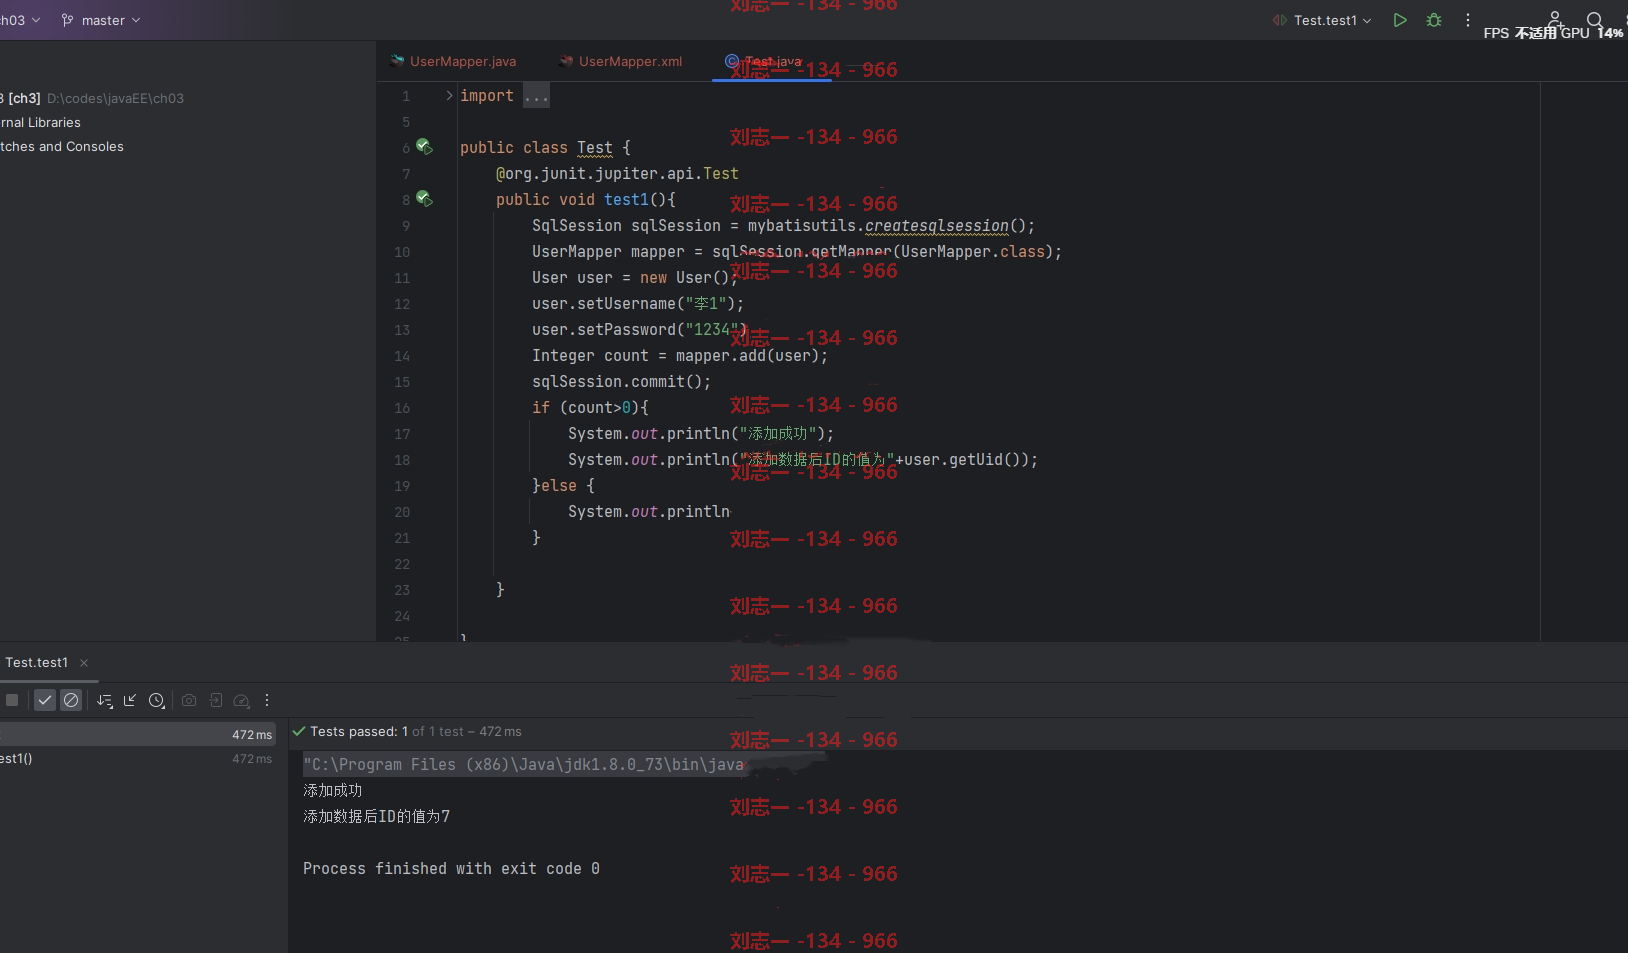Image resolution: width=1628 pixels, height=953 pixels.
Task: Start debugging with the green bug icon
Action: click(1434, 20)
